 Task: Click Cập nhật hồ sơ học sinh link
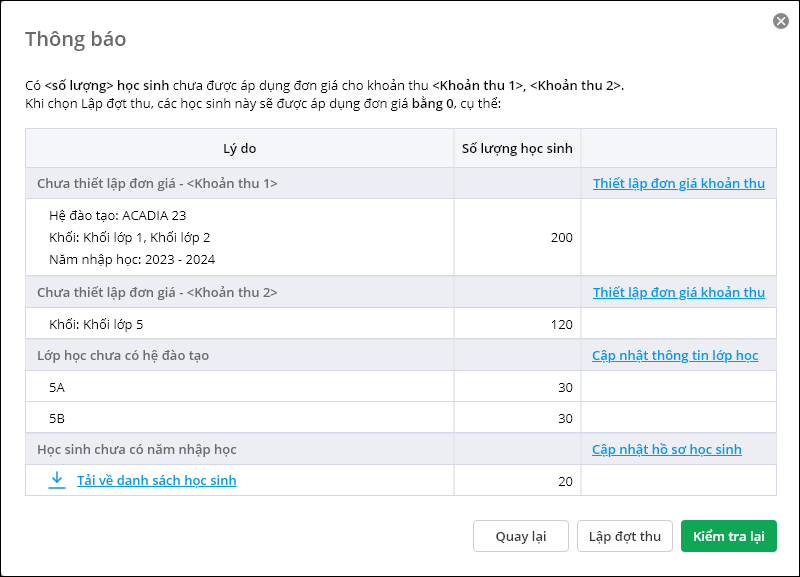pyautogui.click(x=667, y=449)
